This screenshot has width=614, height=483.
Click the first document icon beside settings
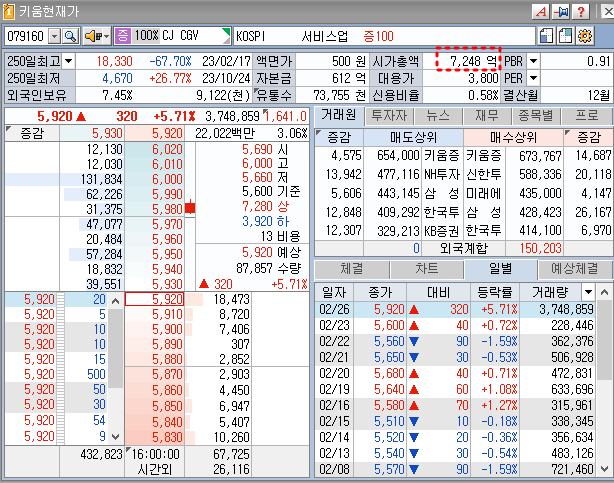[546, 36]
